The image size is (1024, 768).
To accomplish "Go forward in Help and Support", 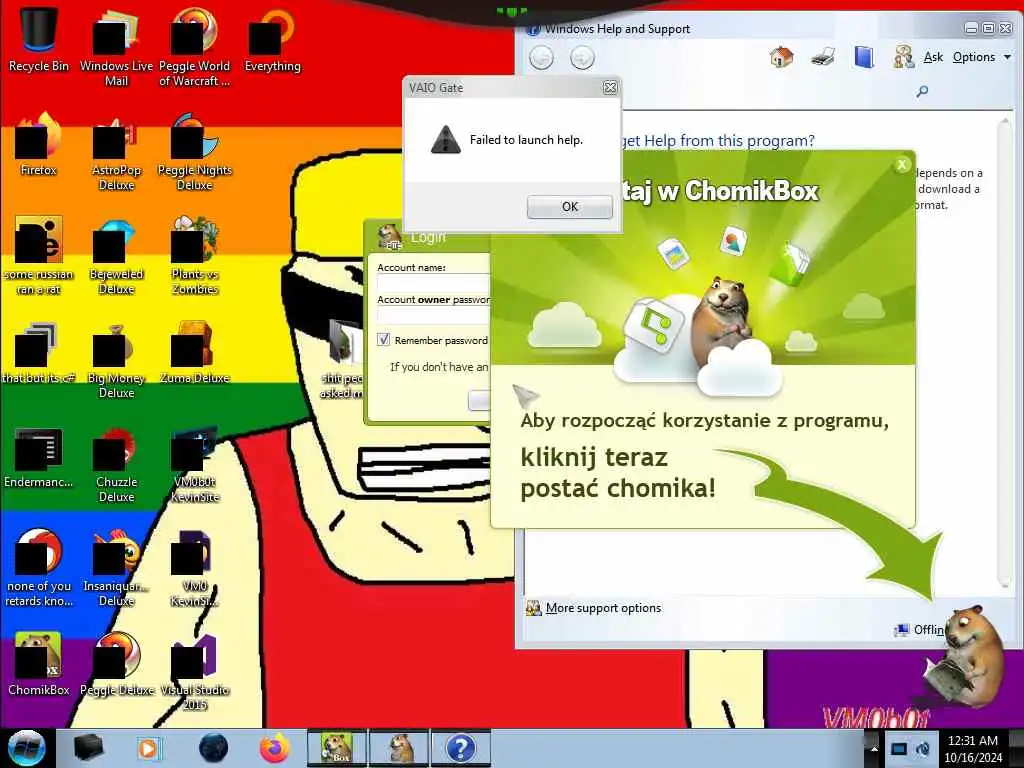I will 582,58.
